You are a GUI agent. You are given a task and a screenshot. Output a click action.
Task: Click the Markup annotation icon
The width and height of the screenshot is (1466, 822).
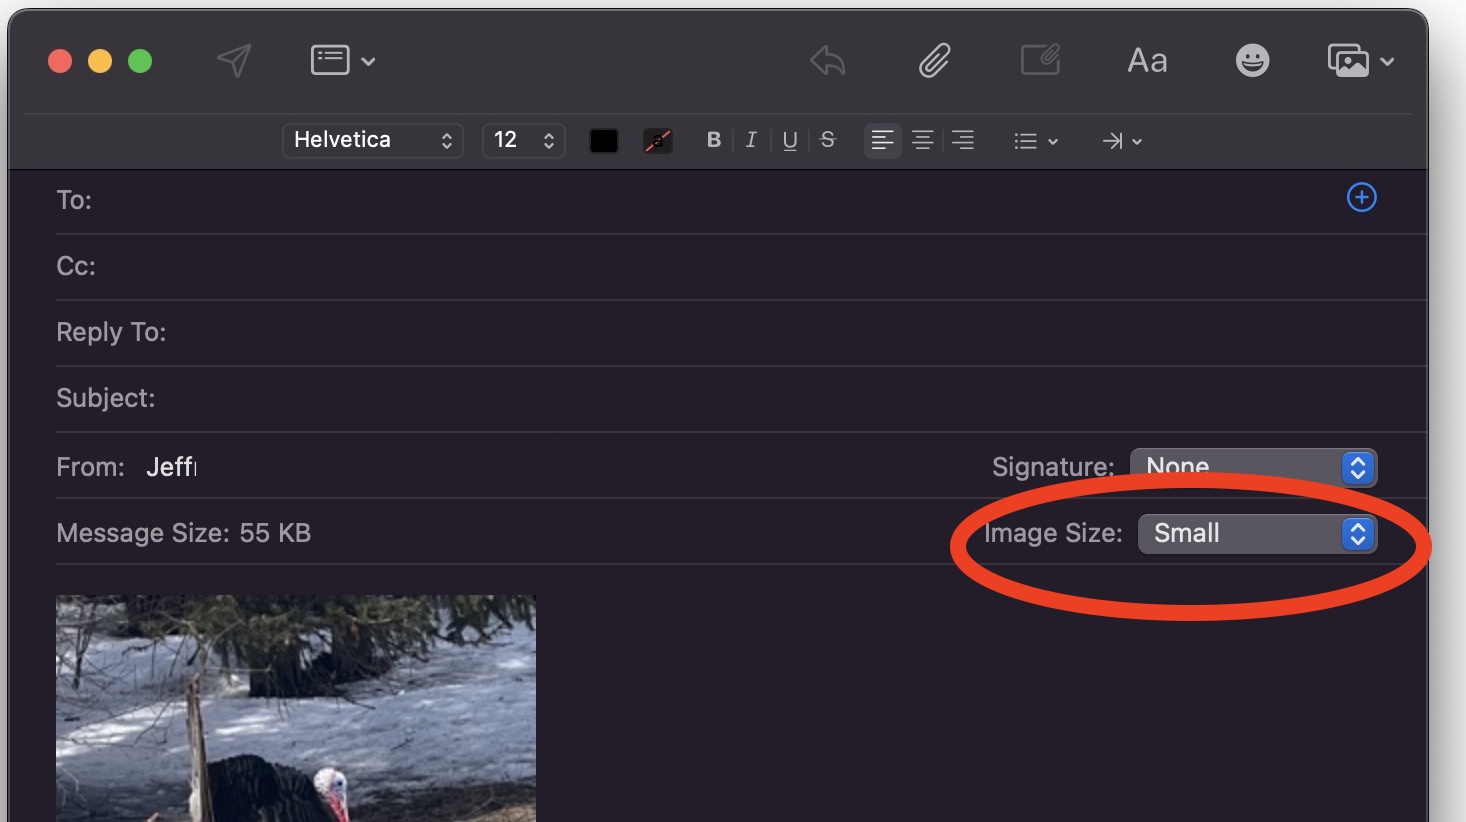(x=1040, y=60)
